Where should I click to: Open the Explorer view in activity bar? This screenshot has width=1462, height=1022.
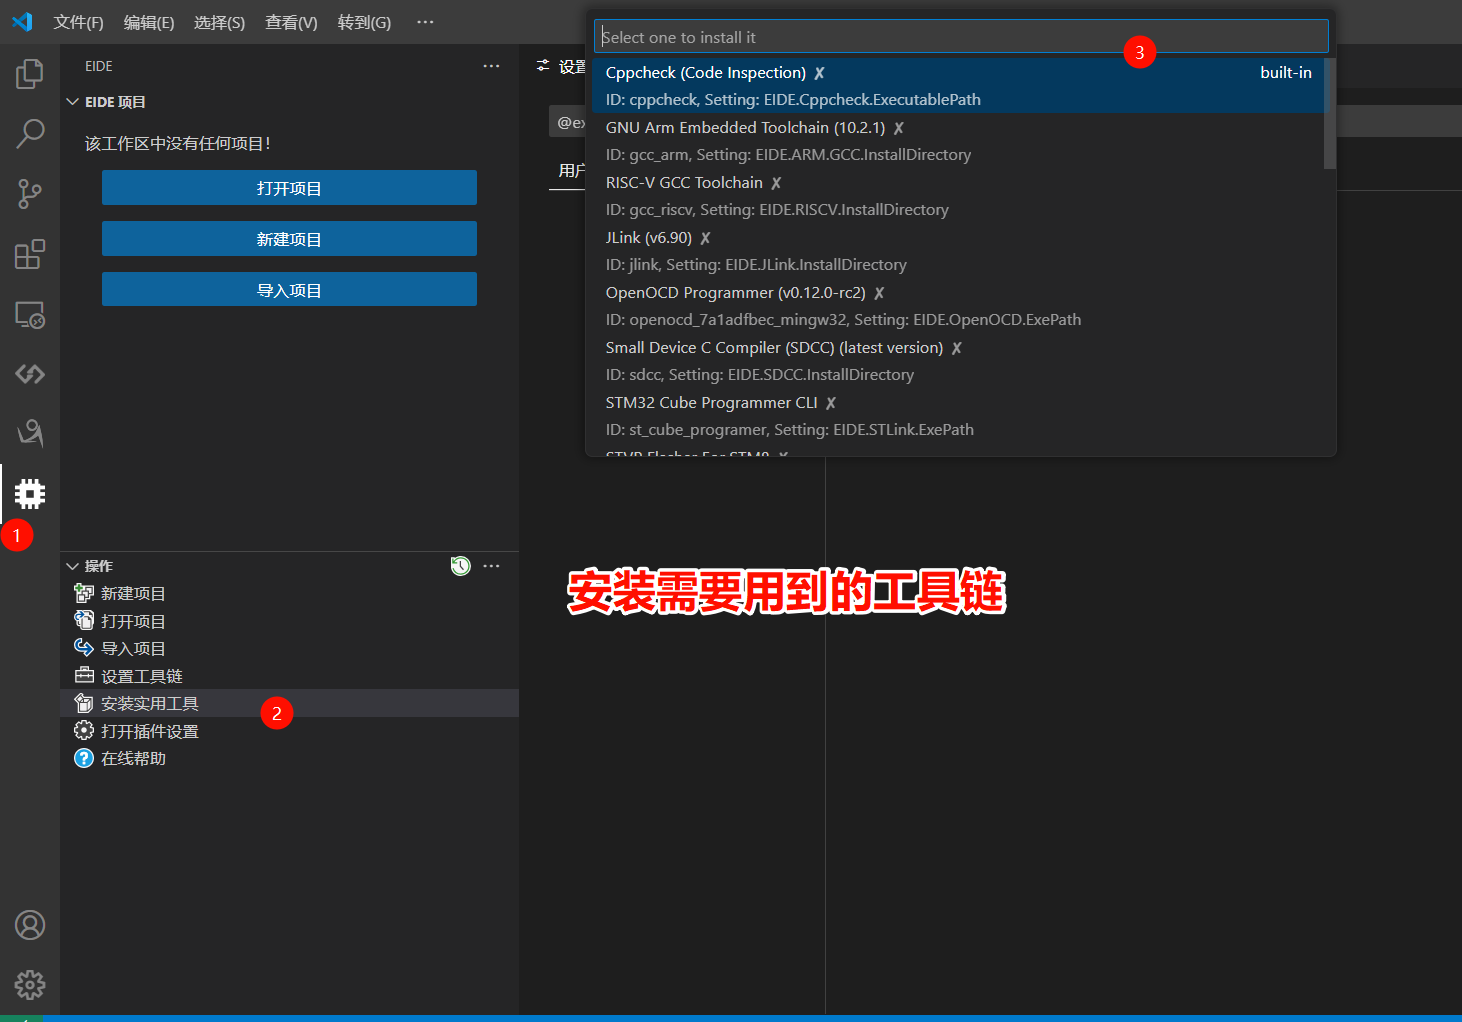30,73
